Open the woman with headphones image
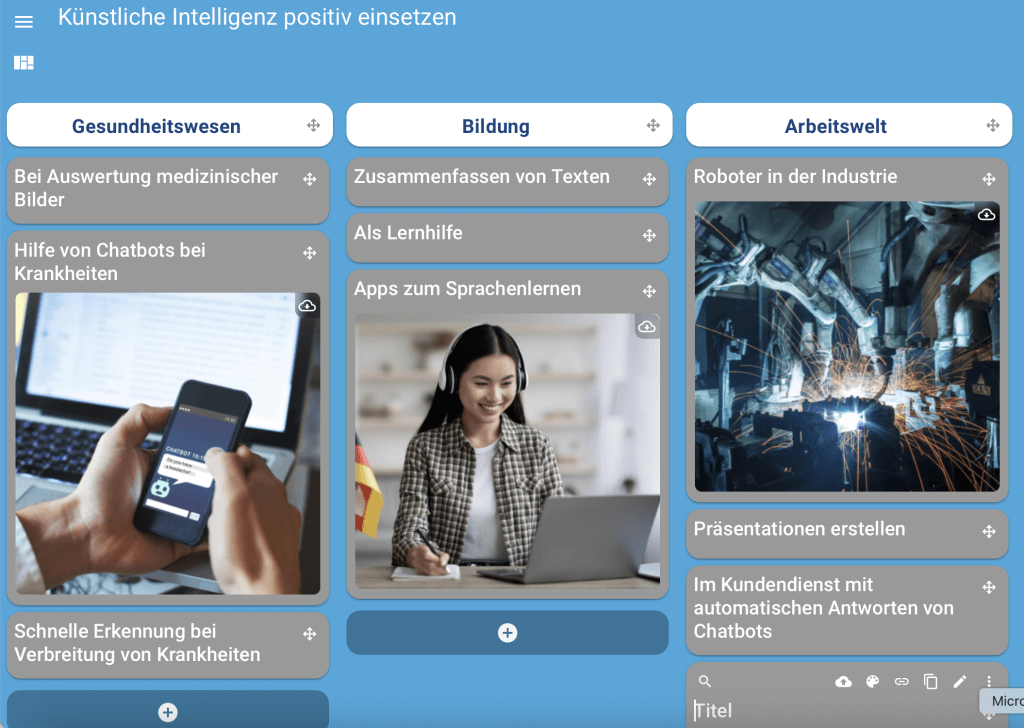1024x728 pixels. coord(507,451)
